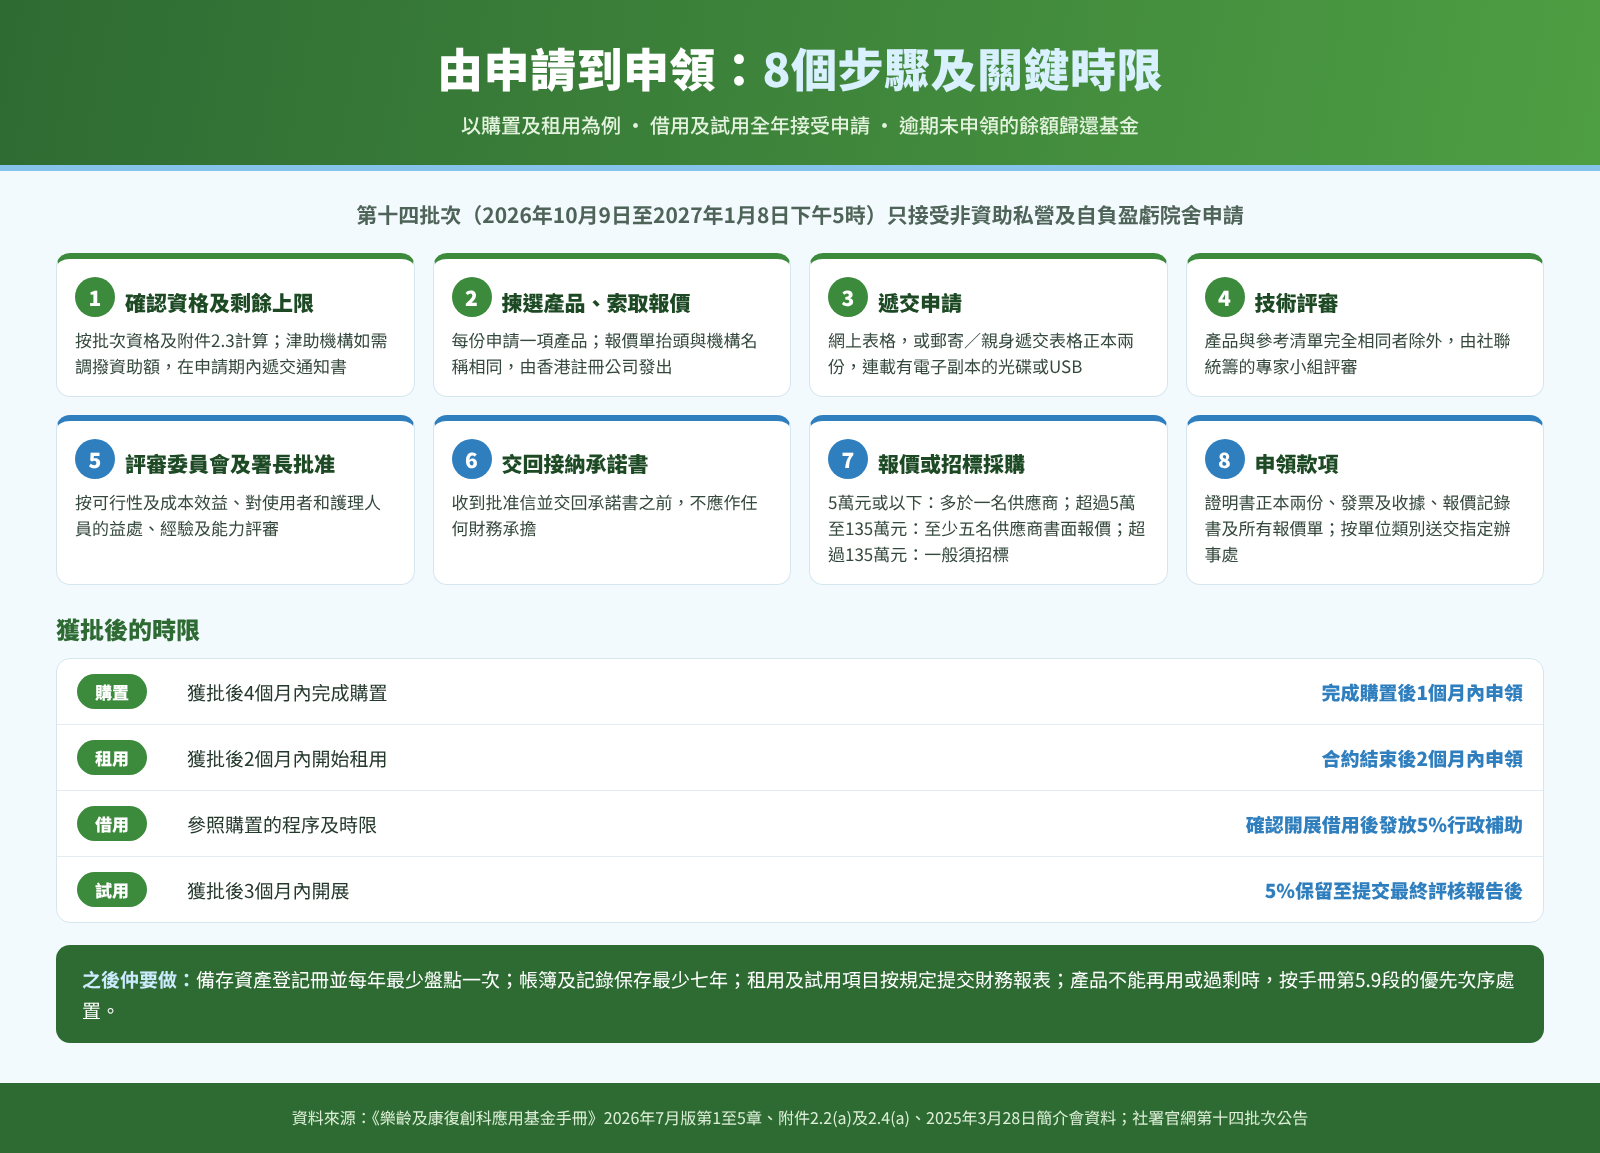Click the 資料來源 footer line

pos(800,1118)
